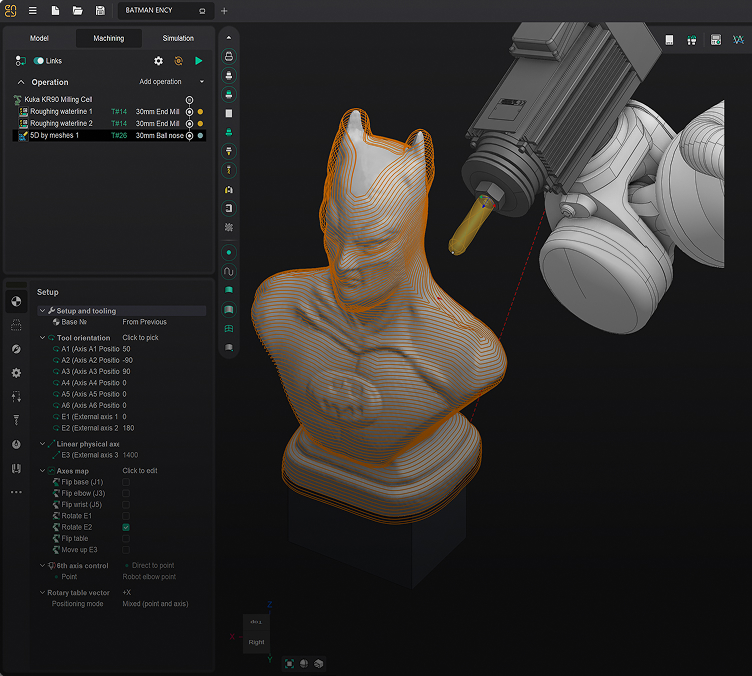Click blue status dot of 5D by meshes 1
This screenshot has width=752, height=676.
pyautogui.click(x=200, y=136)
